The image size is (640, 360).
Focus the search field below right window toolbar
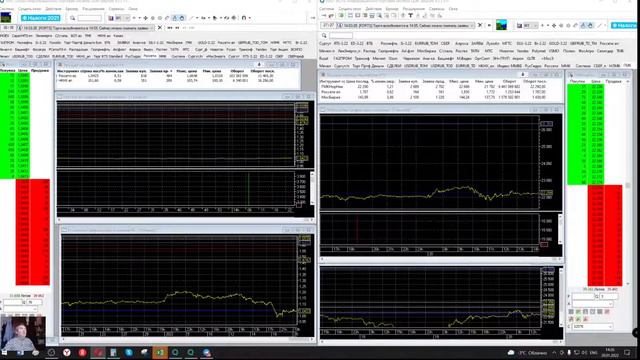(341, 36)
